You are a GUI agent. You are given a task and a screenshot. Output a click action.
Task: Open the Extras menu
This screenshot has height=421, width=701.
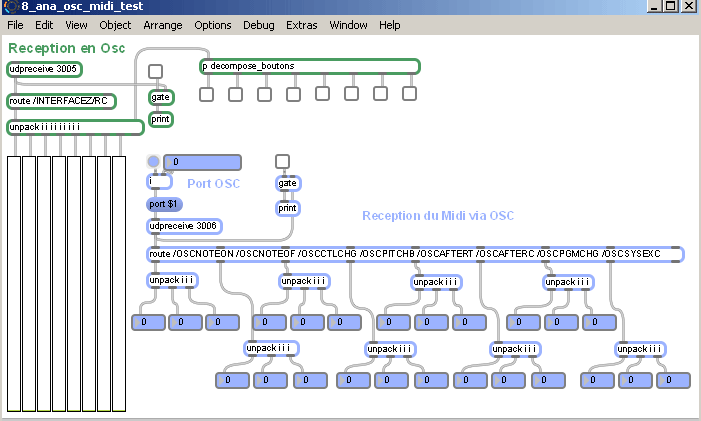click(302, 24)
